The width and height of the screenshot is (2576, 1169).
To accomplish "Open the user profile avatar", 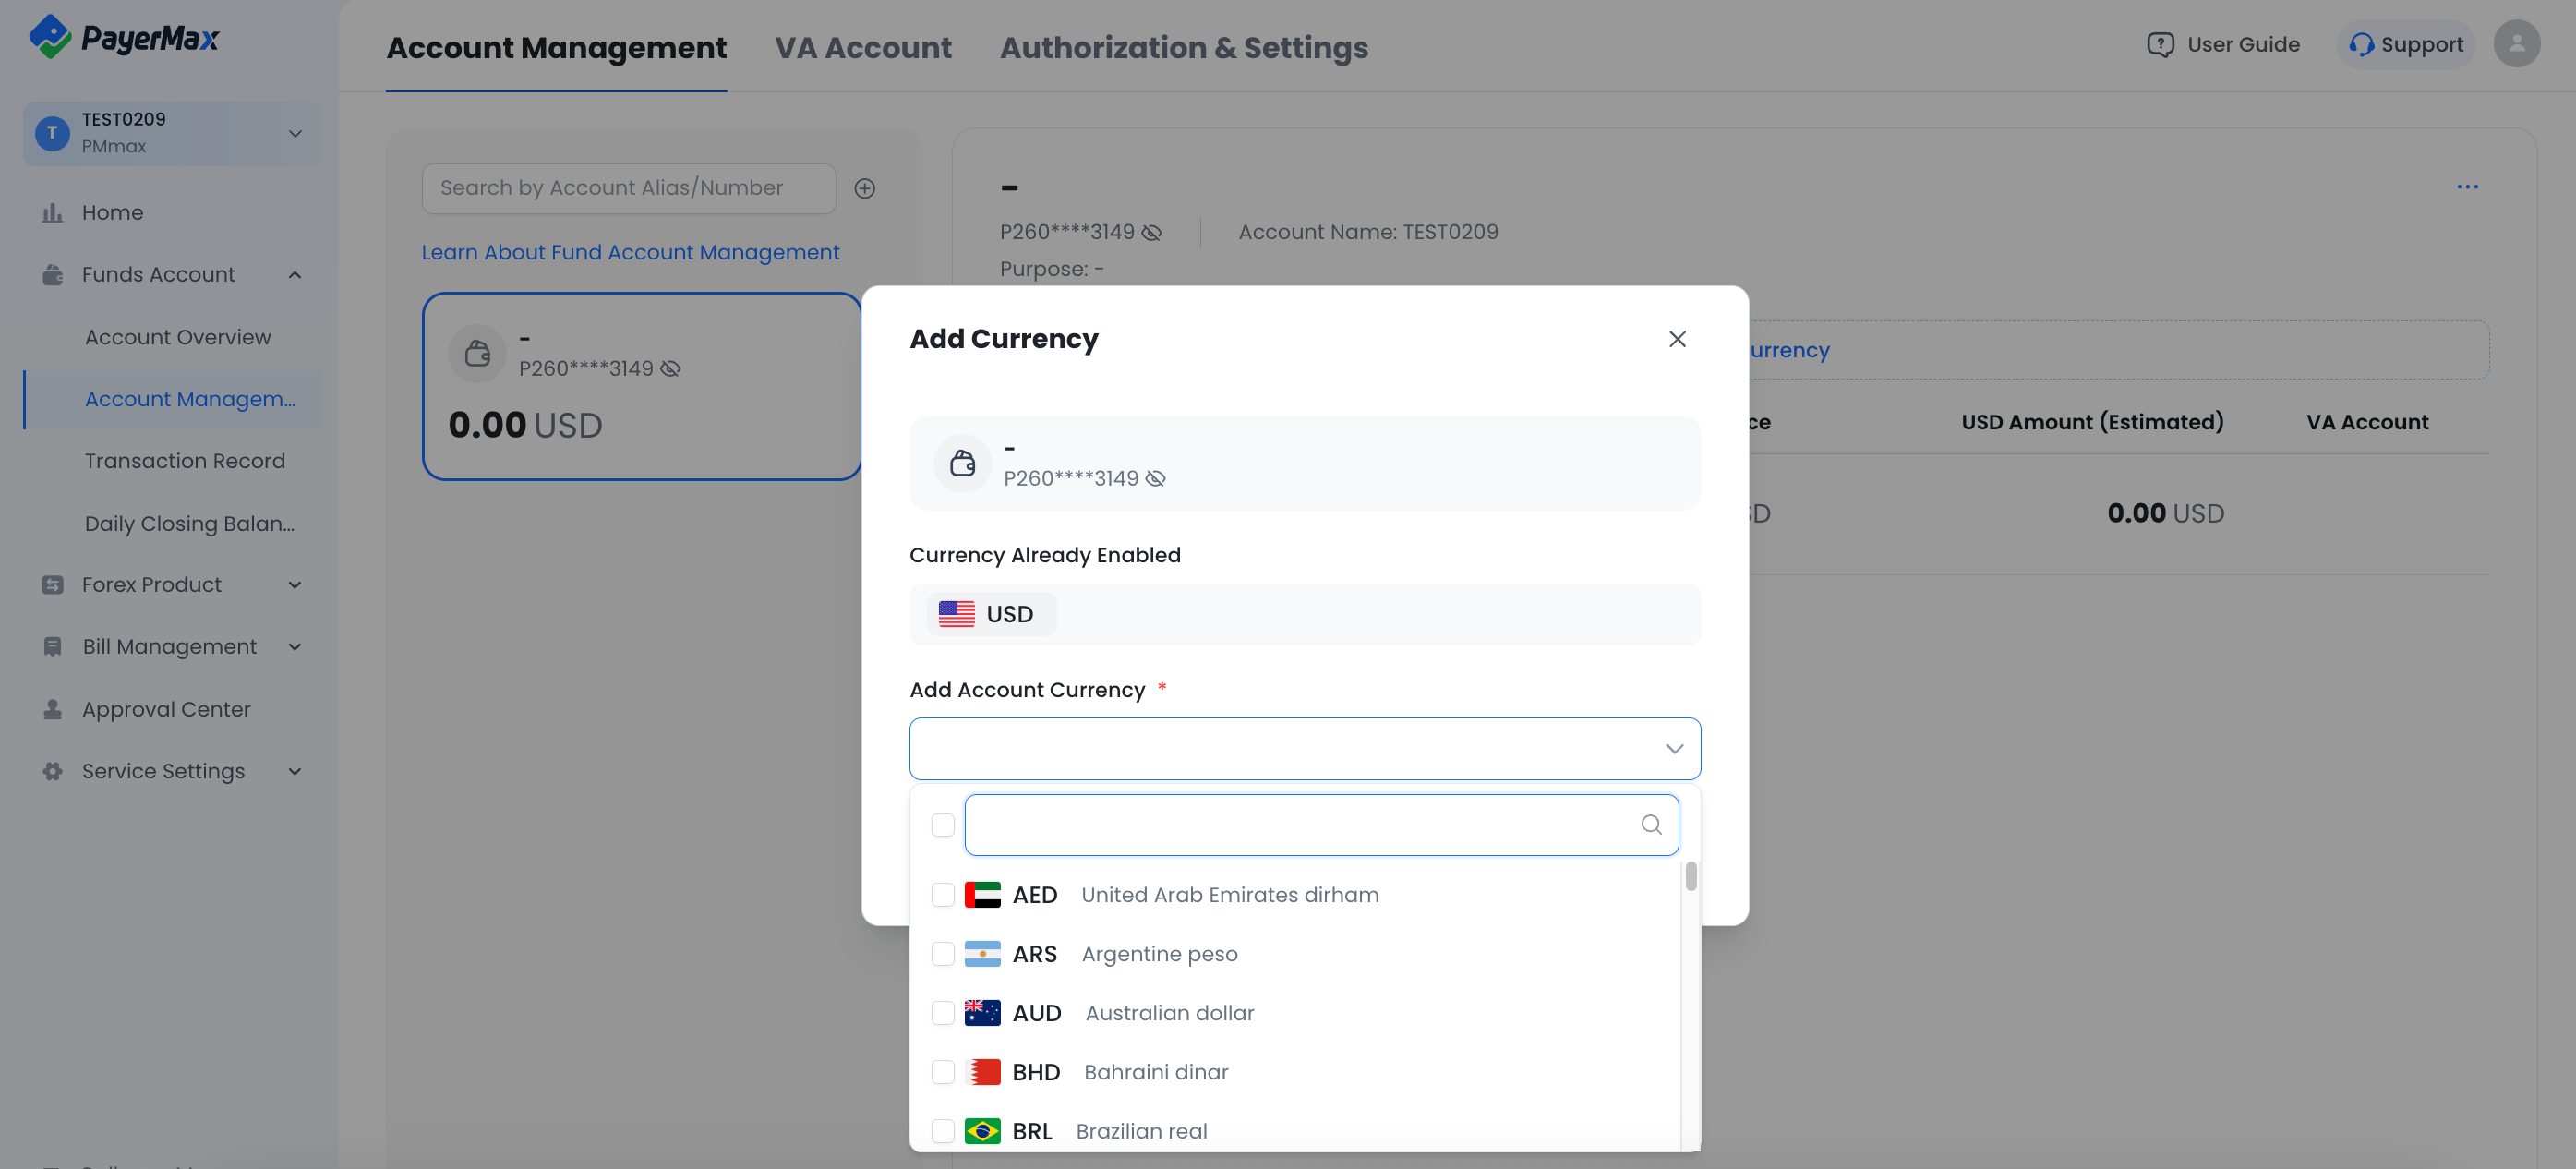I will (x=2516, y=44).
